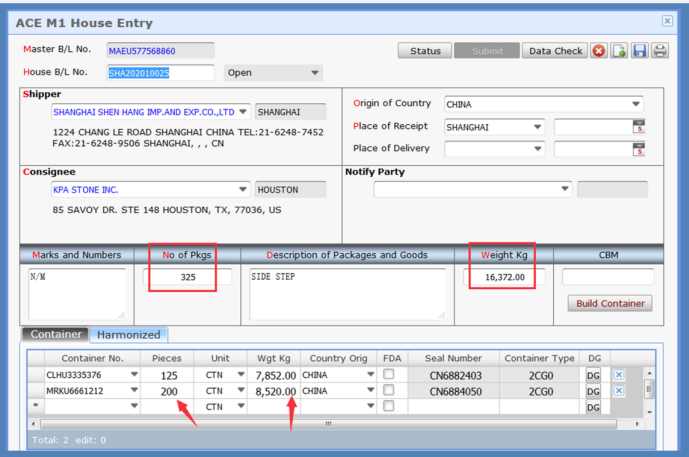Click the Build Container button
Image resolution: width=689 pixels, height=457 pixels.
[609, 303]
